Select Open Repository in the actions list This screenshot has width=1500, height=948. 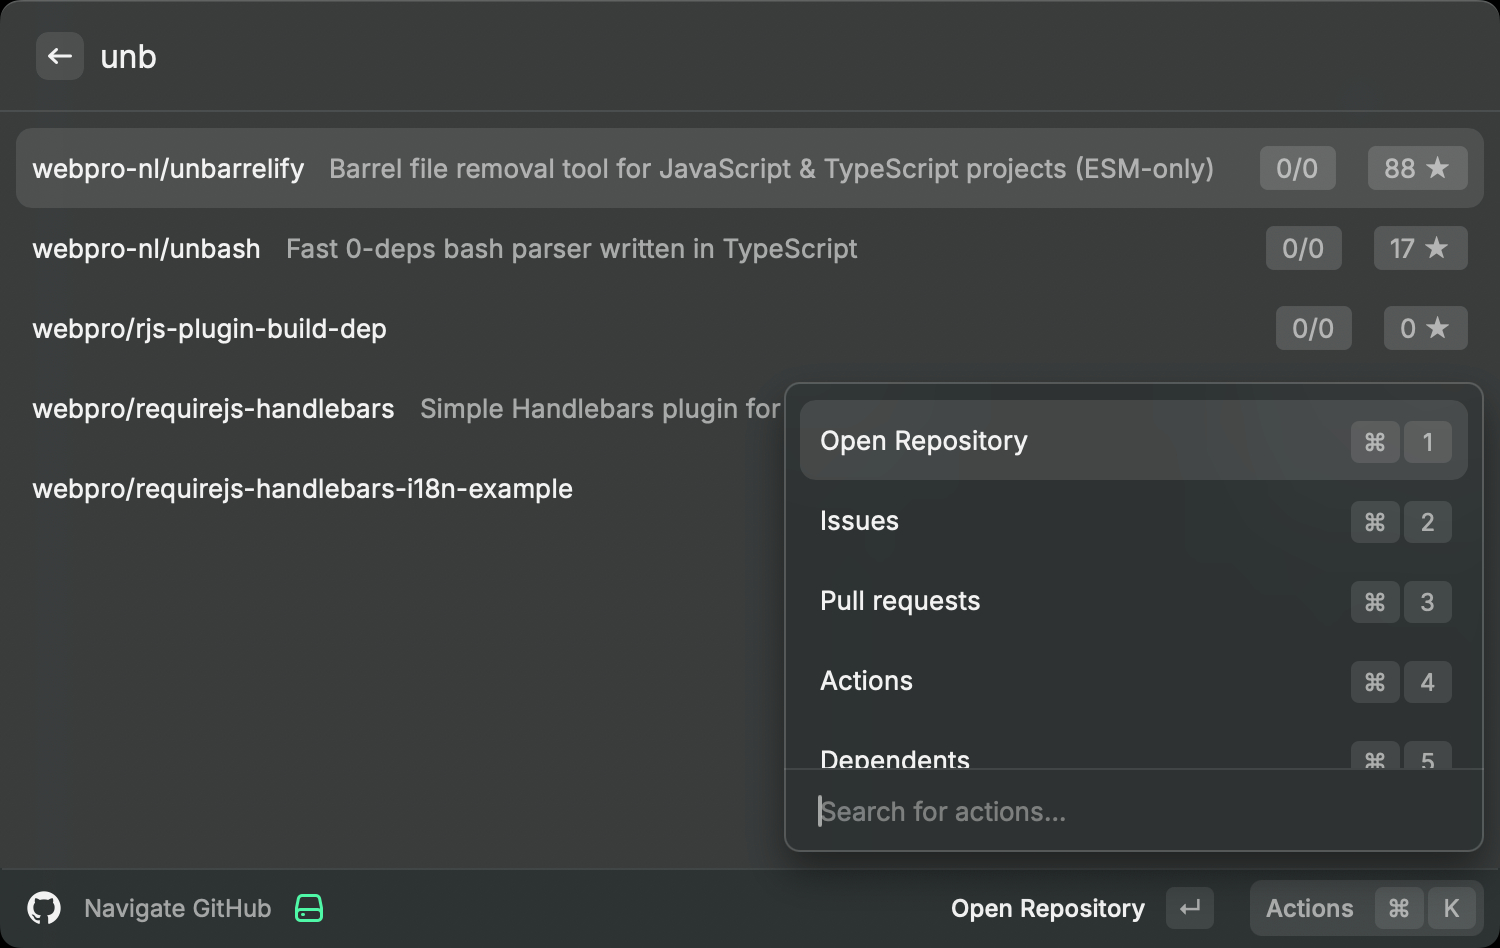click(924, 441)
